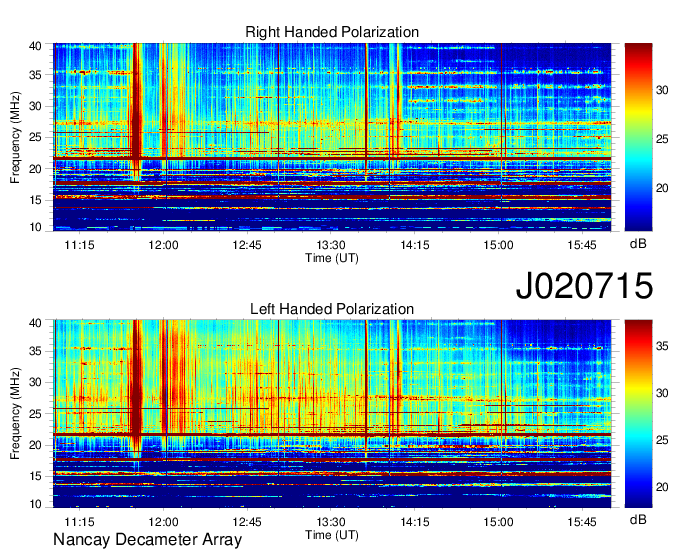
Task: Click the 35 MHz tick on upper plot
Action: [36, 75]
